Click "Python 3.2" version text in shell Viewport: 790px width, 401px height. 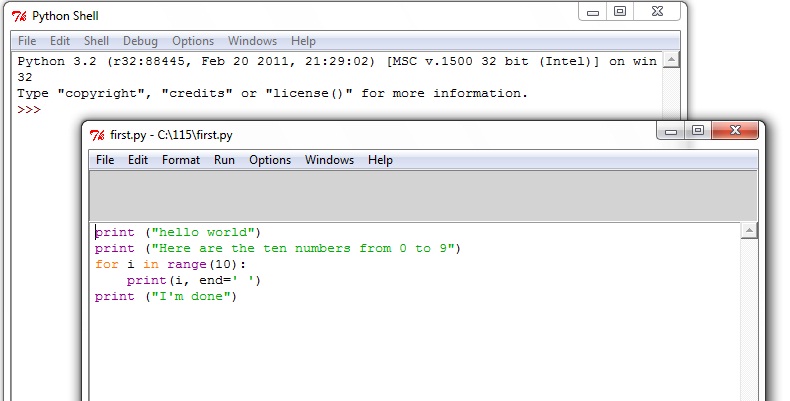[x=57, y=61]
